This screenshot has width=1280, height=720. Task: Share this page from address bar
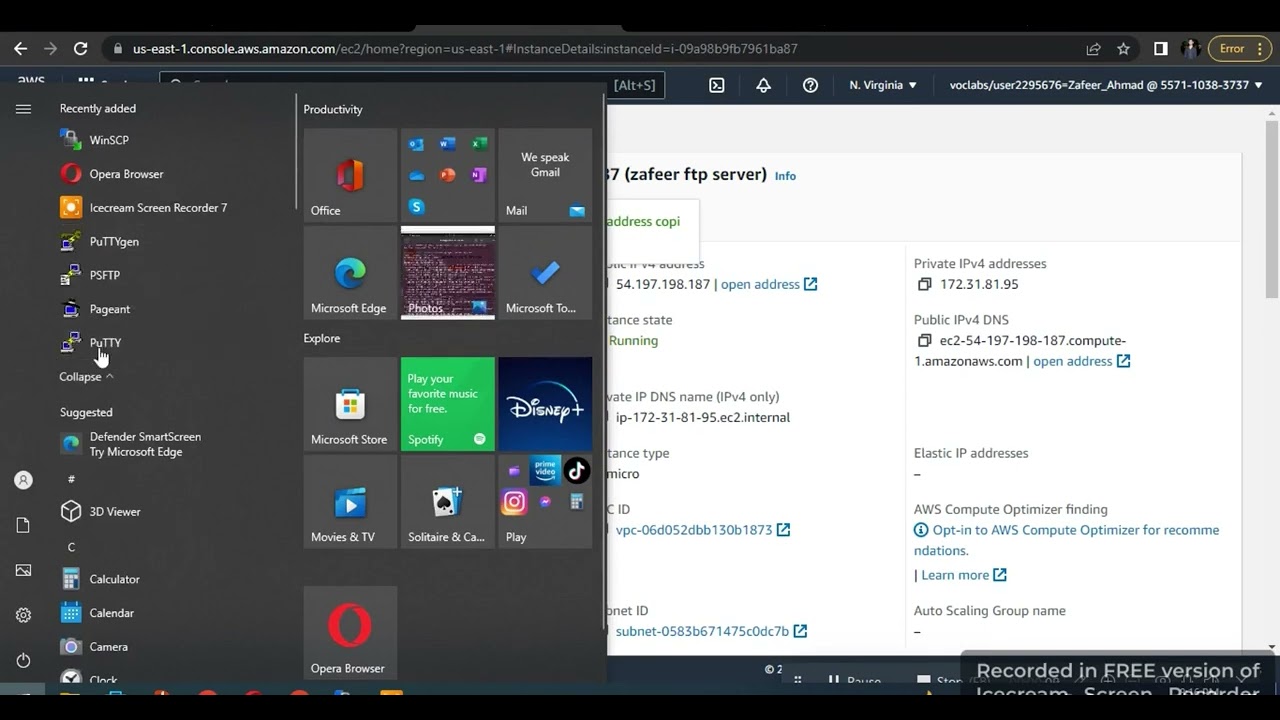1093,48
